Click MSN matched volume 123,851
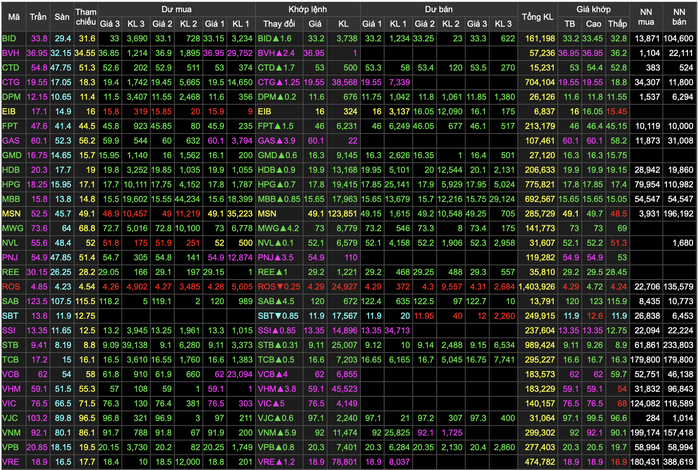The width and height of the screenshot is (698, 470). [x=342, y=214]
